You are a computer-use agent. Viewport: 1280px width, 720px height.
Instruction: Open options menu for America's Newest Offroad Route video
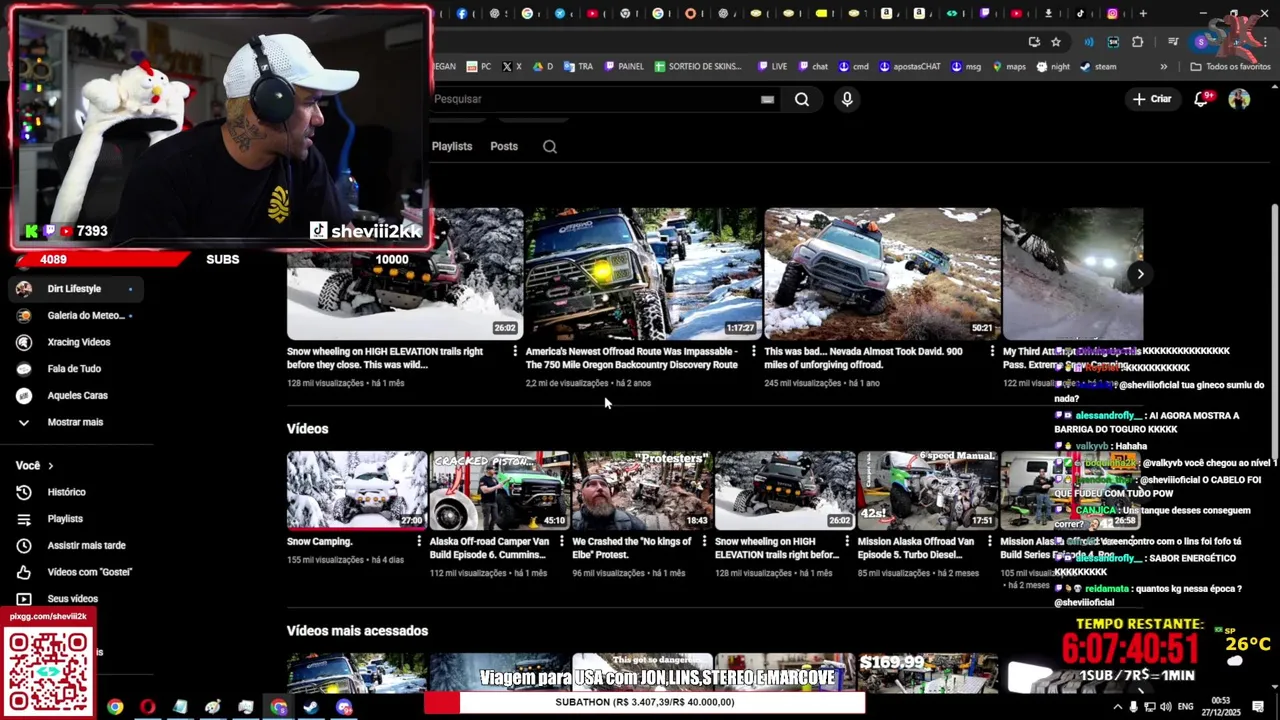pyautogui.click(x=754, y=351)
